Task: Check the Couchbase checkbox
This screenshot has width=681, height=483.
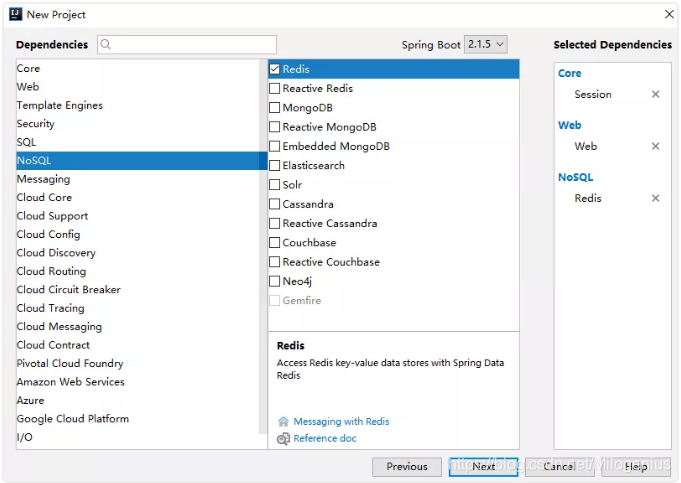Action: pos(274,243)
